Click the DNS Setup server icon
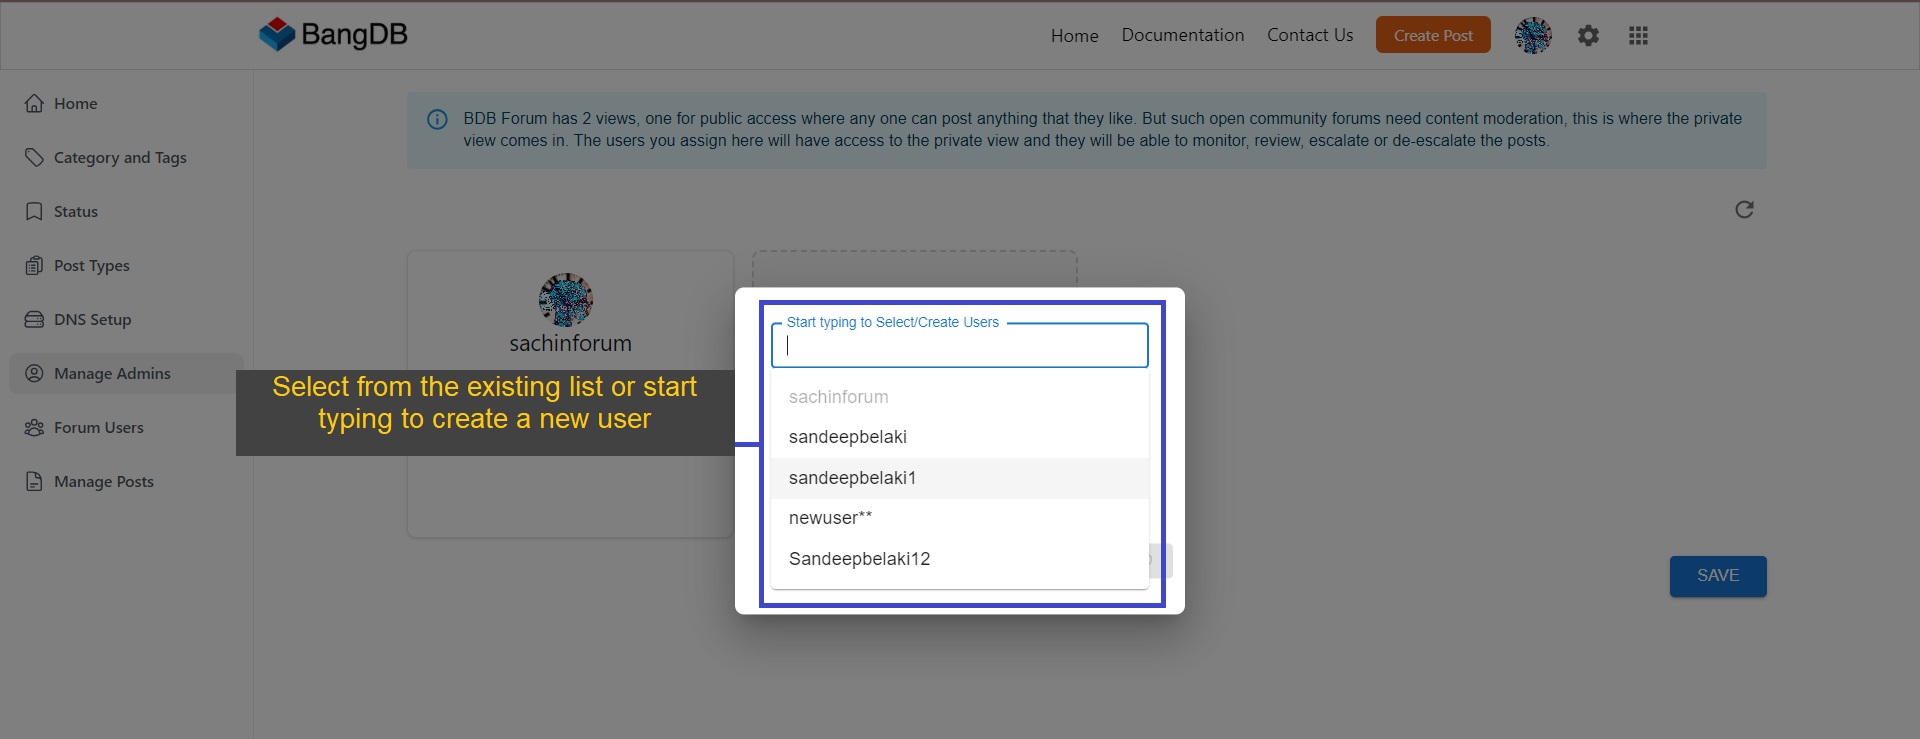 34,319
